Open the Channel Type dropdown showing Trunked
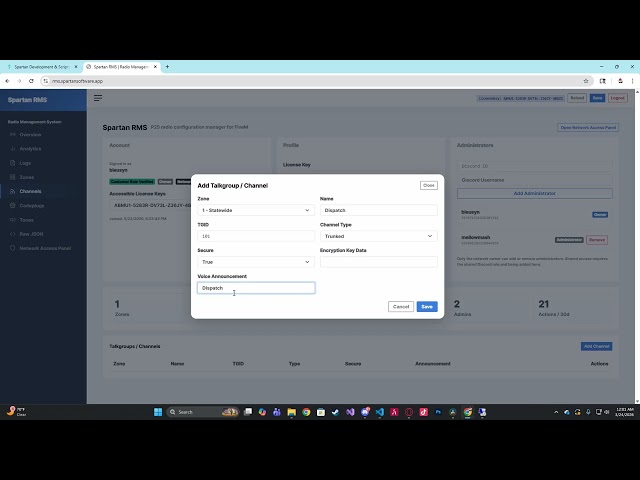Screen dimensions: 640x480 [379, 236]
